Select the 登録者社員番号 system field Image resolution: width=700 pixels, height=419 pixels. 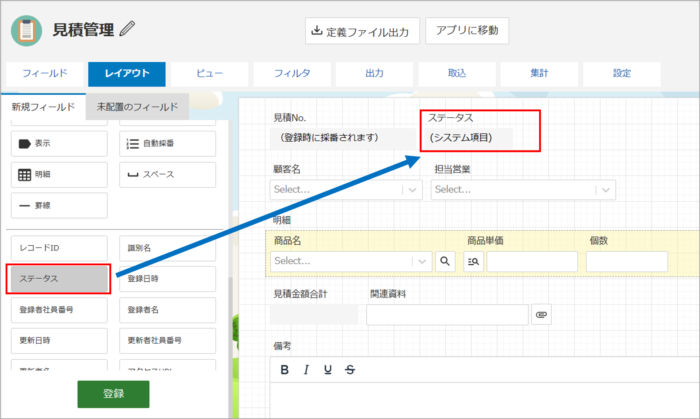point(59,310)
